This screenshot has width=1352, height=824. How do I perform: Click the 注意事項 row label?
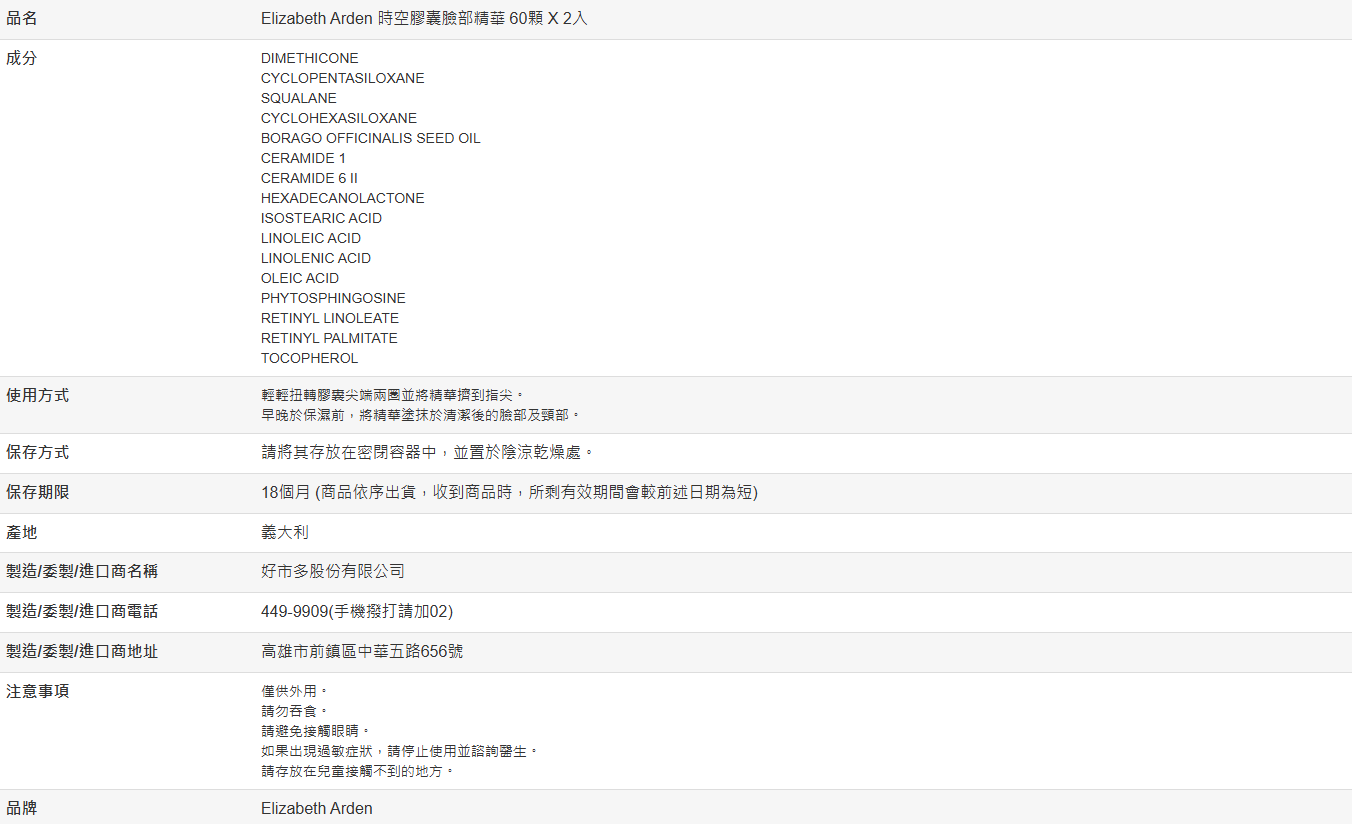pyautogui.click(x=38, y=691)
